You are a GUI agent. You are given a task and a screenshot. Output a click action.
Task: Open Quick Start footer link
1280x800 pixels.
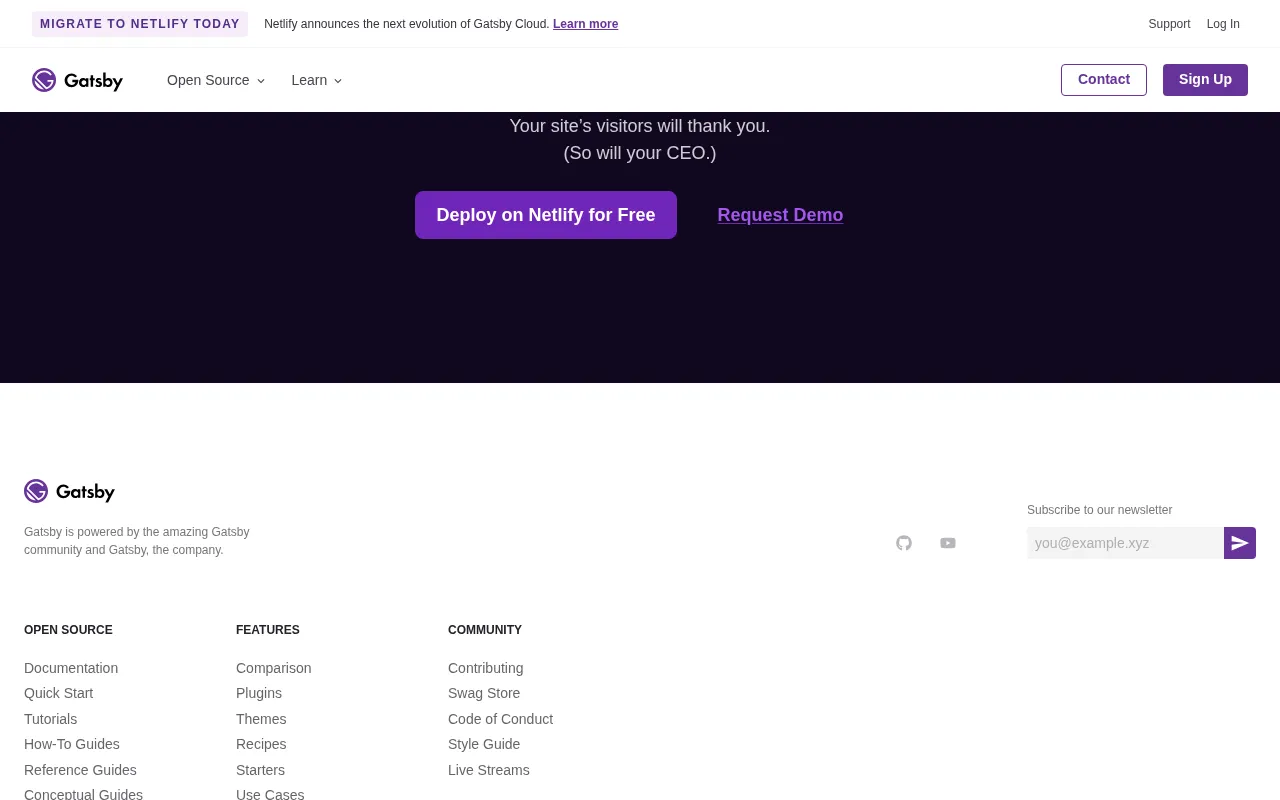58,693
